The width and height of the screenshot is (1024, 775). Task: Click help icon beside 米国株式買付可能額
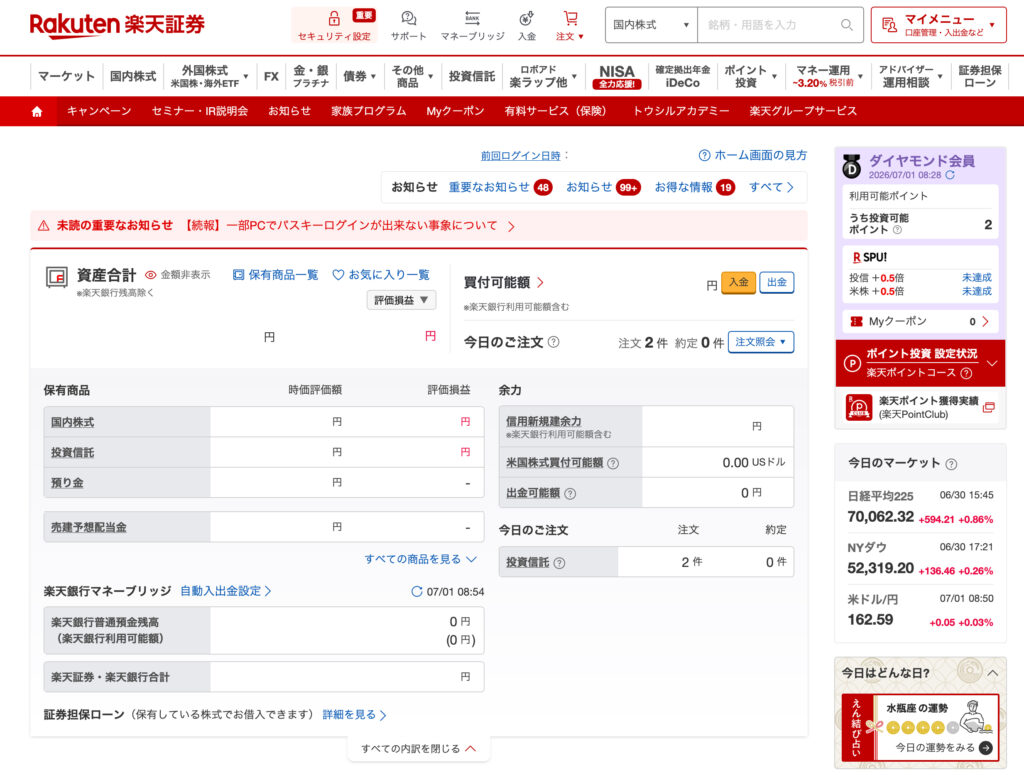pos(613,463)
